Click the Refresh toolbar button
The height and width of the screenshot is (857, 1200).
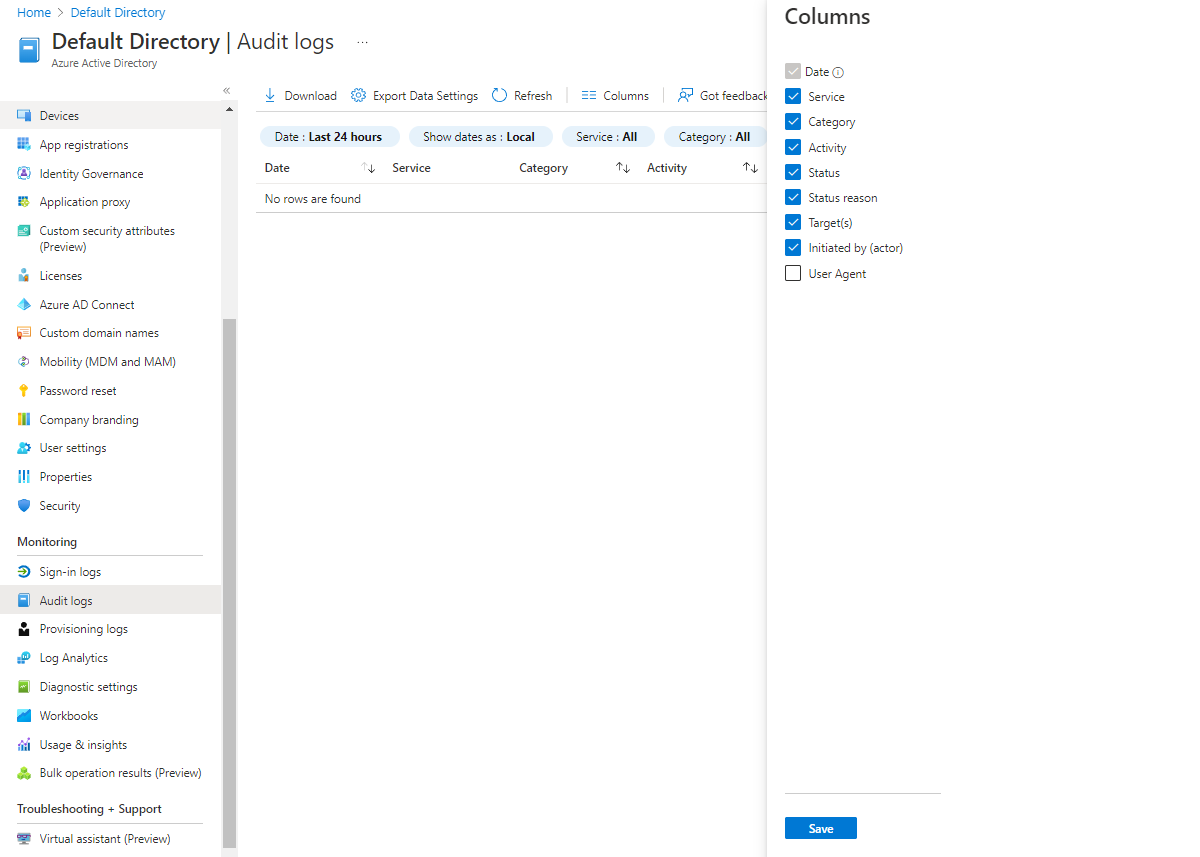pos(522,96)
